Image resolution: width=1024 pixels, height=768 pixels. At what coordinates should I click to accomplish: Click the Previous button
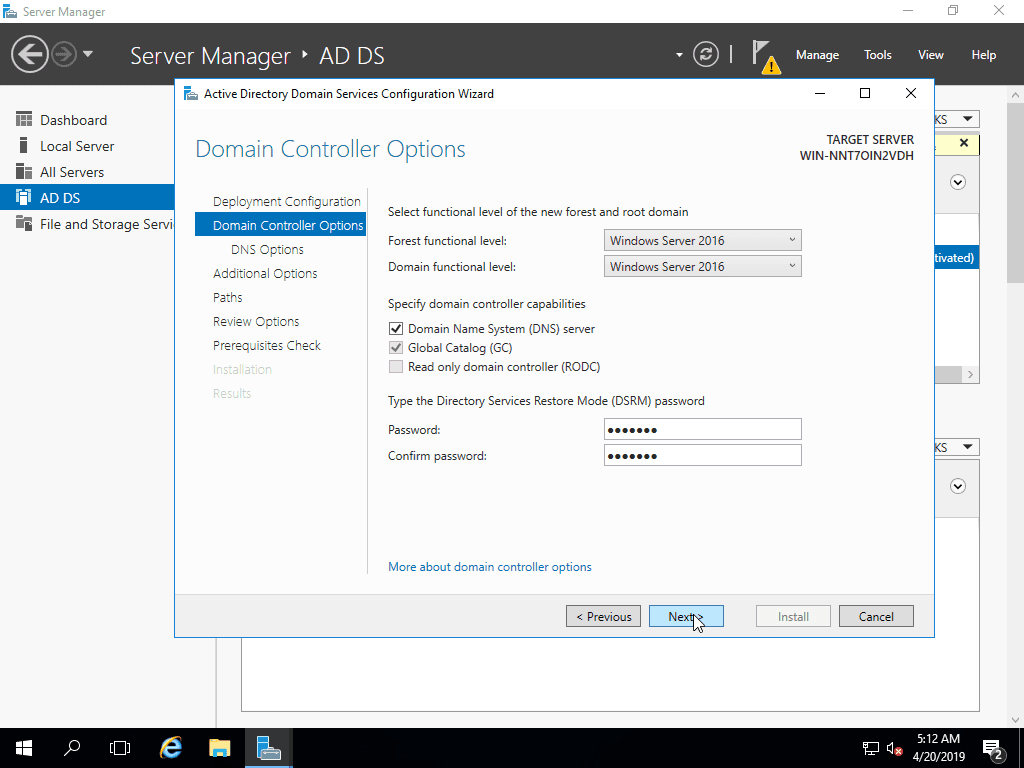(x=603, y=616)
